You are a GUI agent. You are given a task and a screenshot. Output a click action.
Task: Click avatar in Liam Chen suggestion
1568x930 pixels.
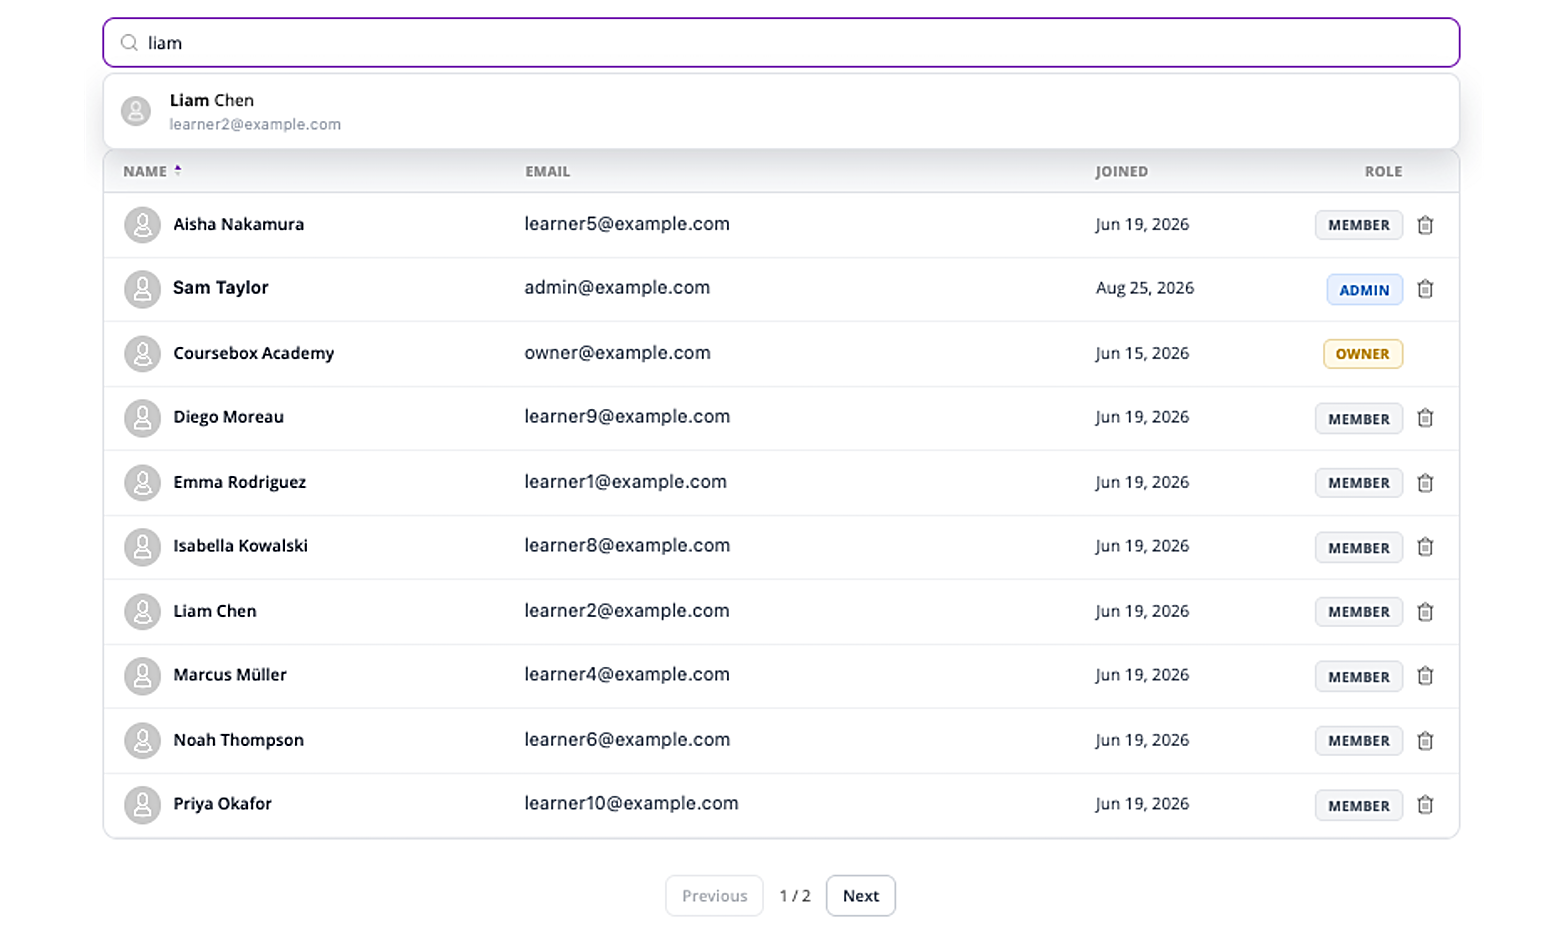(x=136, y=111)
